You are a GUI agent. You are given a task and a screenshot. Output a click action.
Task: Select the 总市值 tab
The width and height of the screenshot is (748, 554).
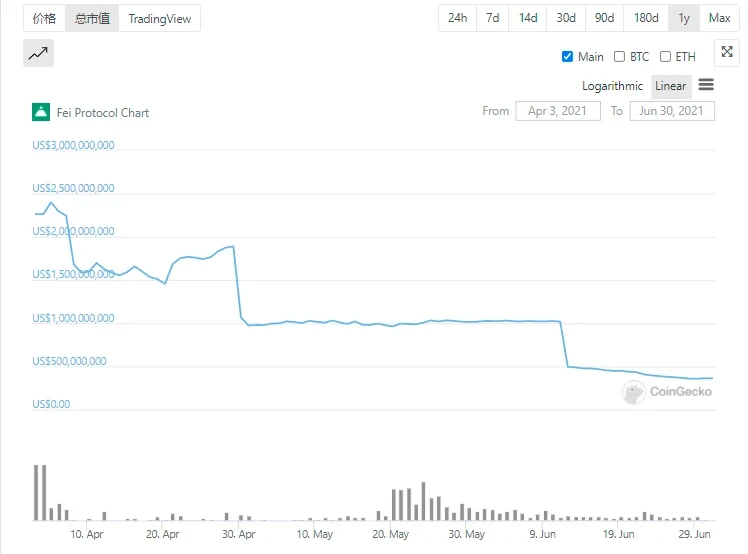coord(92,18)
